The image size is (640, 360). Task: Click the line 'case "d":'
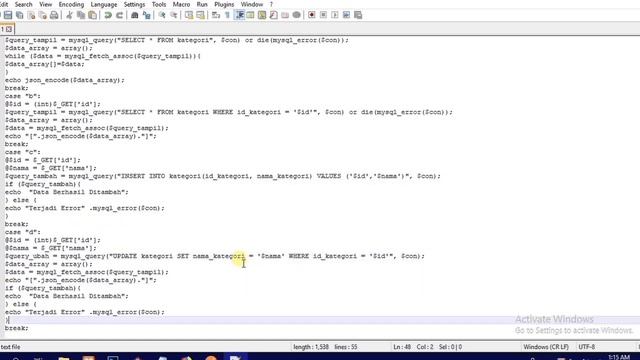(x=22, y=232)
